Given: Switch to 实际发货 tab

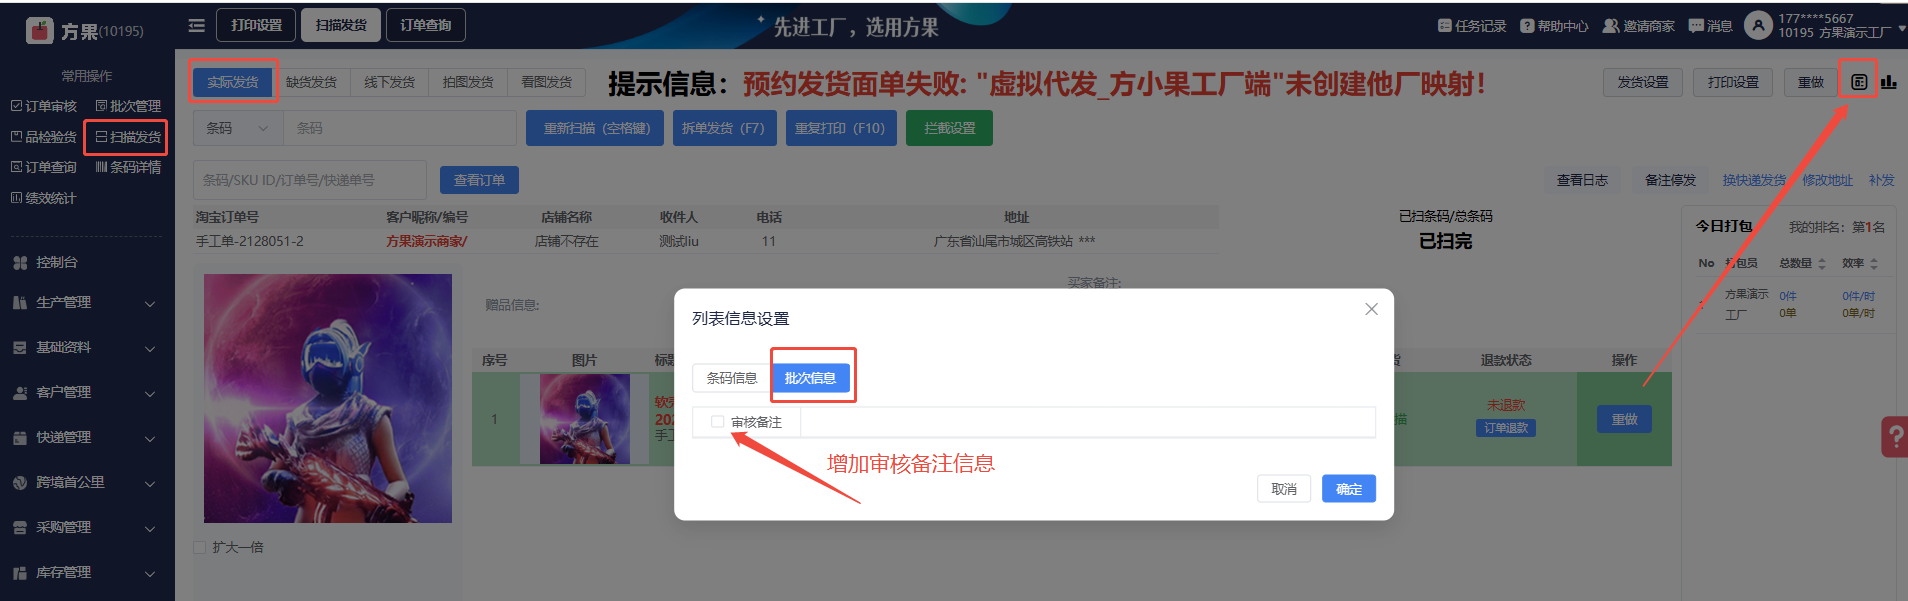Looking at the screenshot, I should click(x=233, y=82).
